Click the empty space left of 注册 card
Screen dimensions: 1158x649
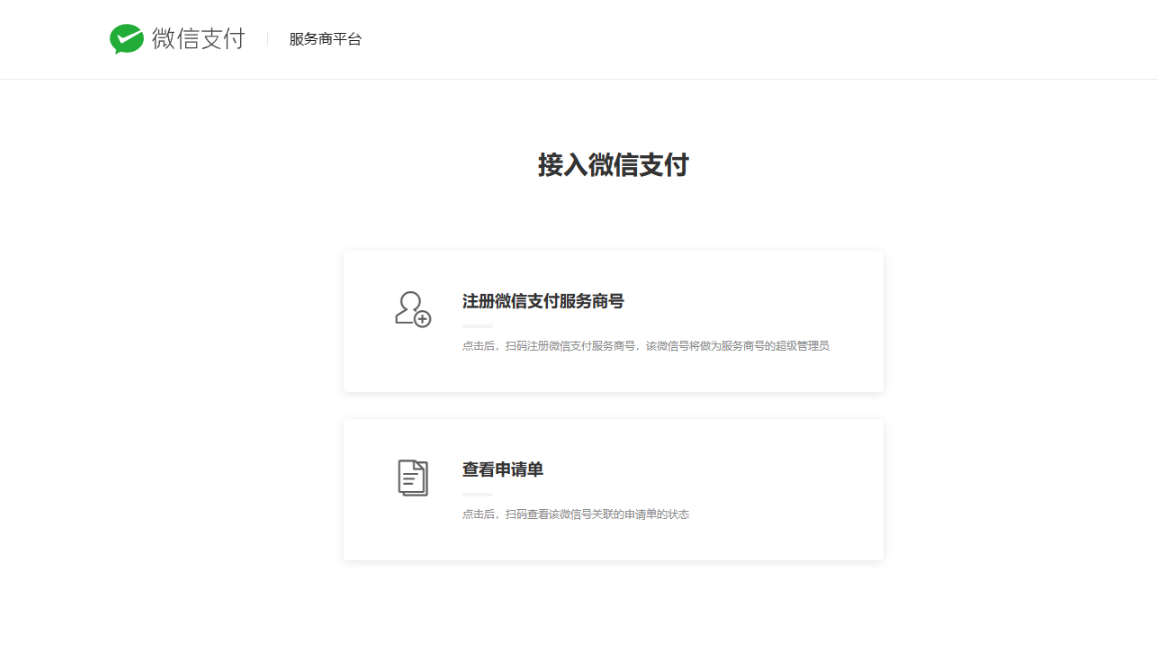pyautogui.click(x=200, y=320)
